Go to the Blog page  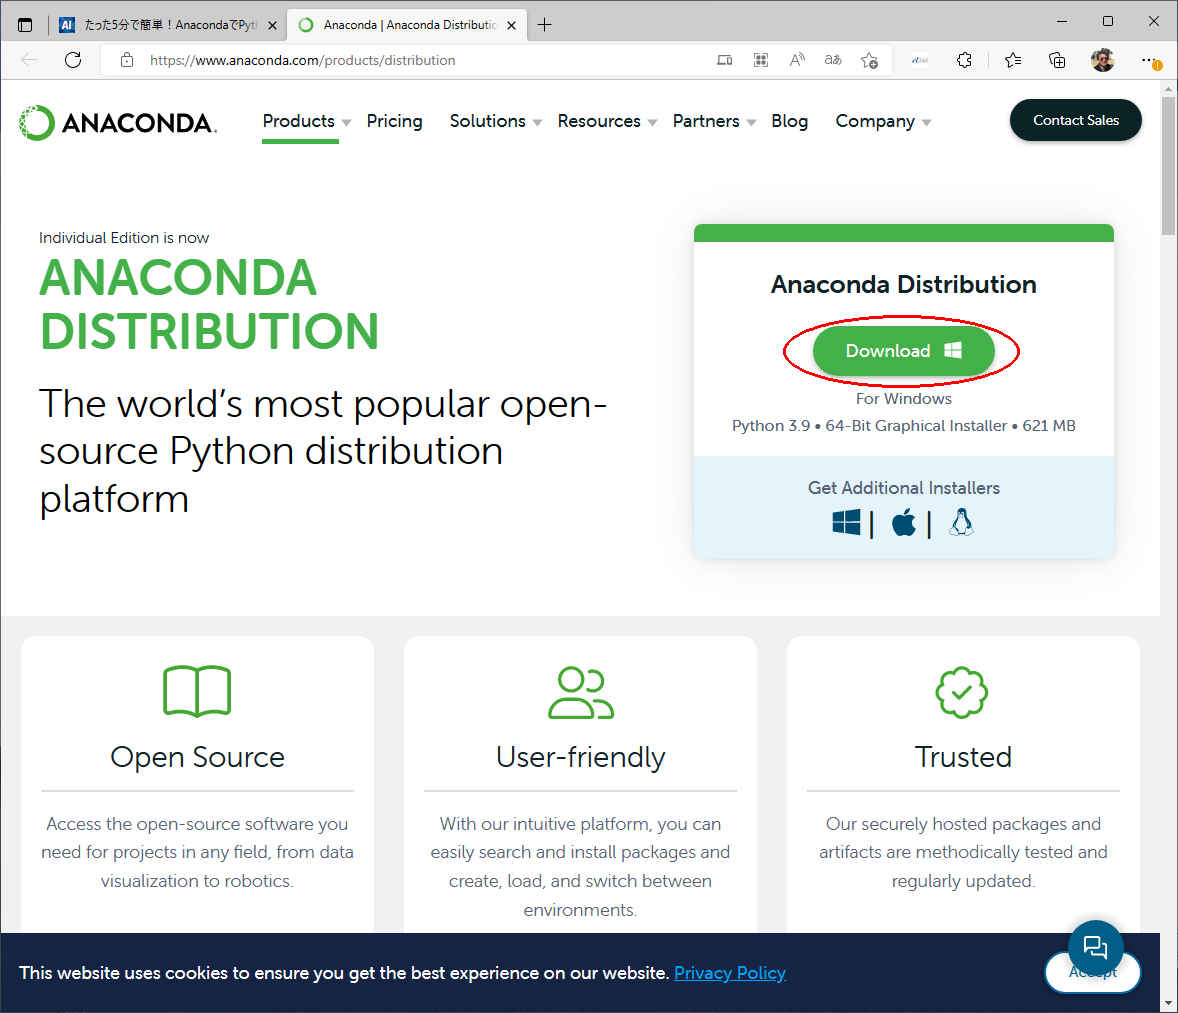click(789, 121)
